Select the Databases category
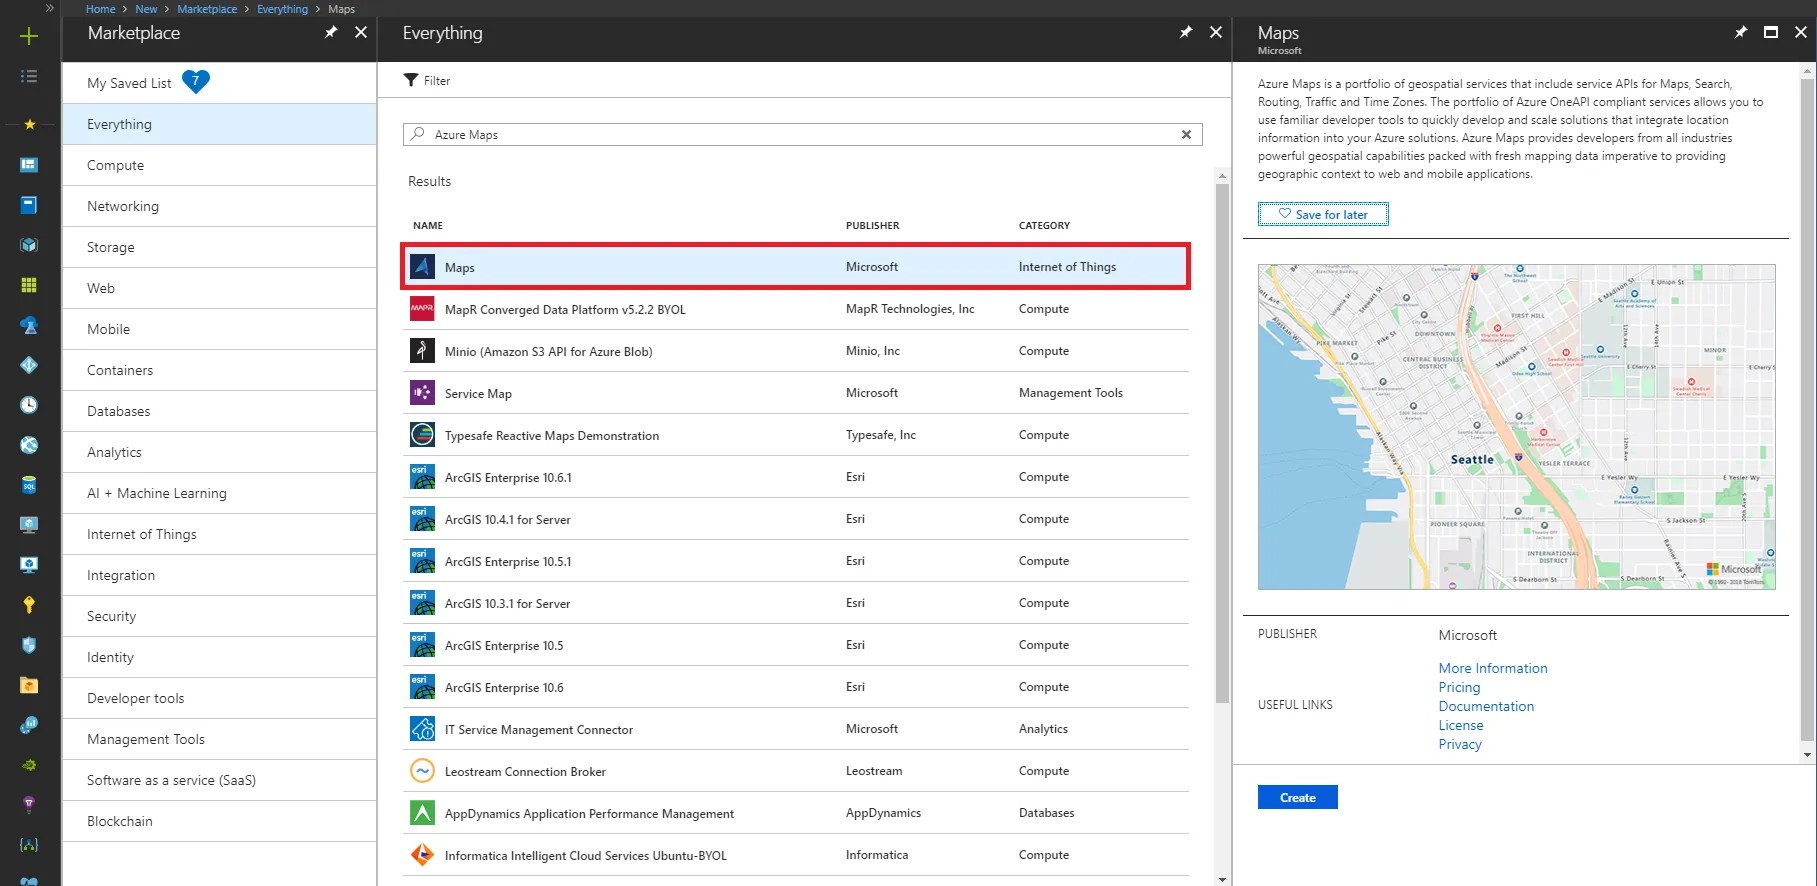Viewport: 1817px width, 886px height. [x=219, y=411]
